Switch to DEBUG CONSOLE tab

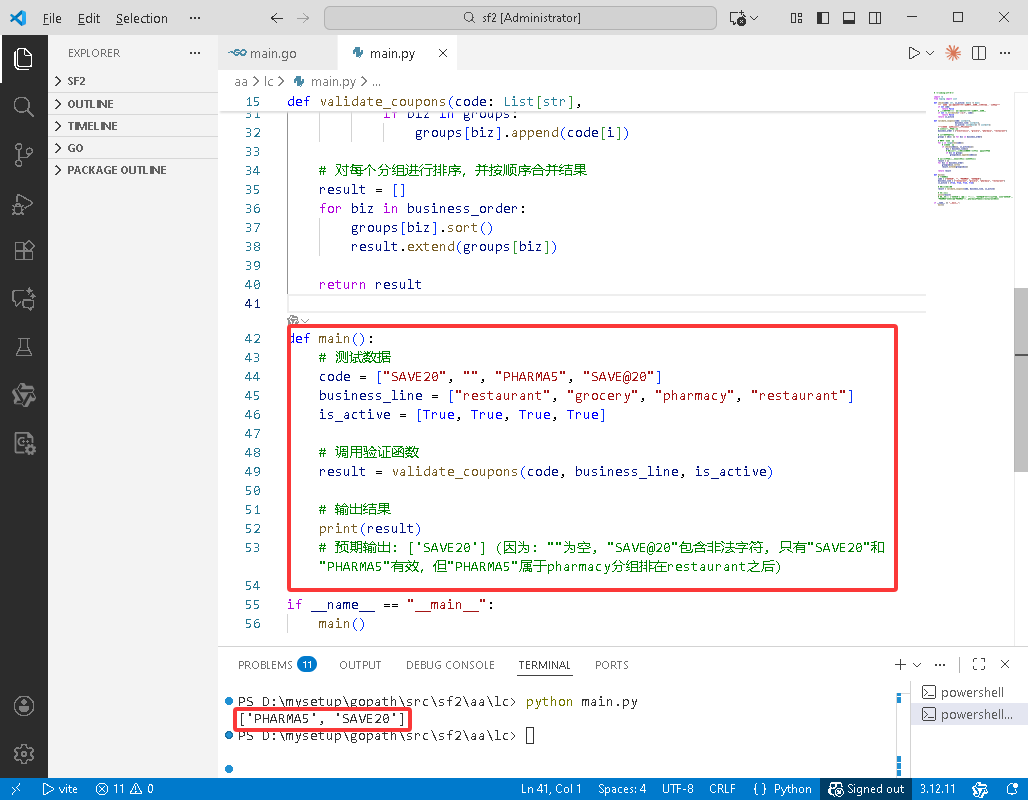(x=450, y=665)
